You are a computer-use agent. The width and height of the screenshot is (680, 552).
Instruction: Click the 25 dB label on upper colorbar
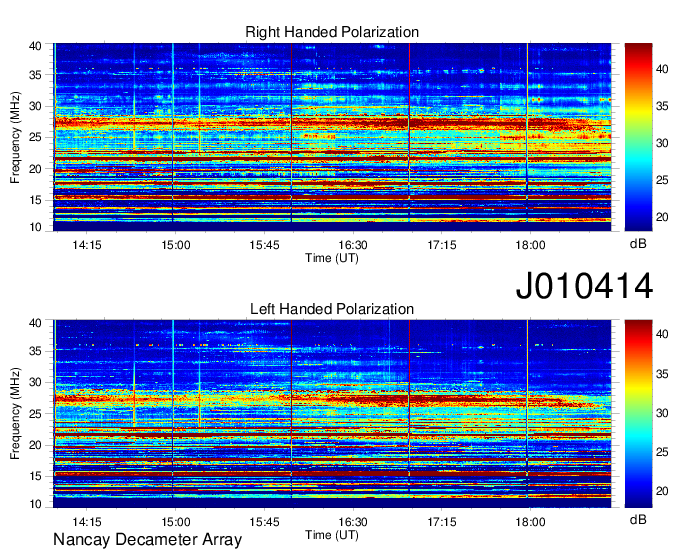point(662,180)
